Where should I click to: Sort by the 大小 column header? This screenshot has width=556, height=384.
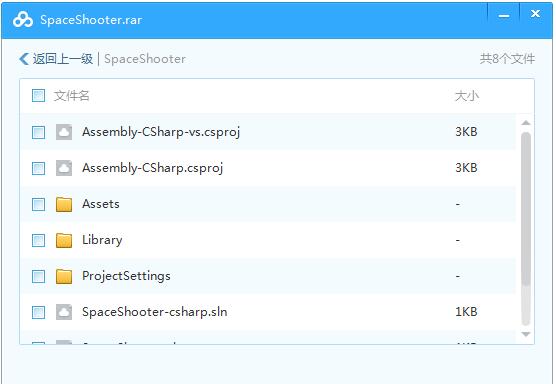[x=467, y=96]
